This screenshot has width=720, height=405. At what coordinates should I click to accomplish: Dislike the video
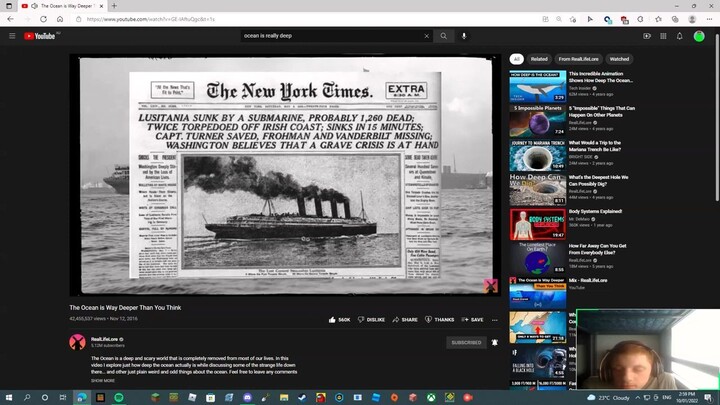(371, 320)
